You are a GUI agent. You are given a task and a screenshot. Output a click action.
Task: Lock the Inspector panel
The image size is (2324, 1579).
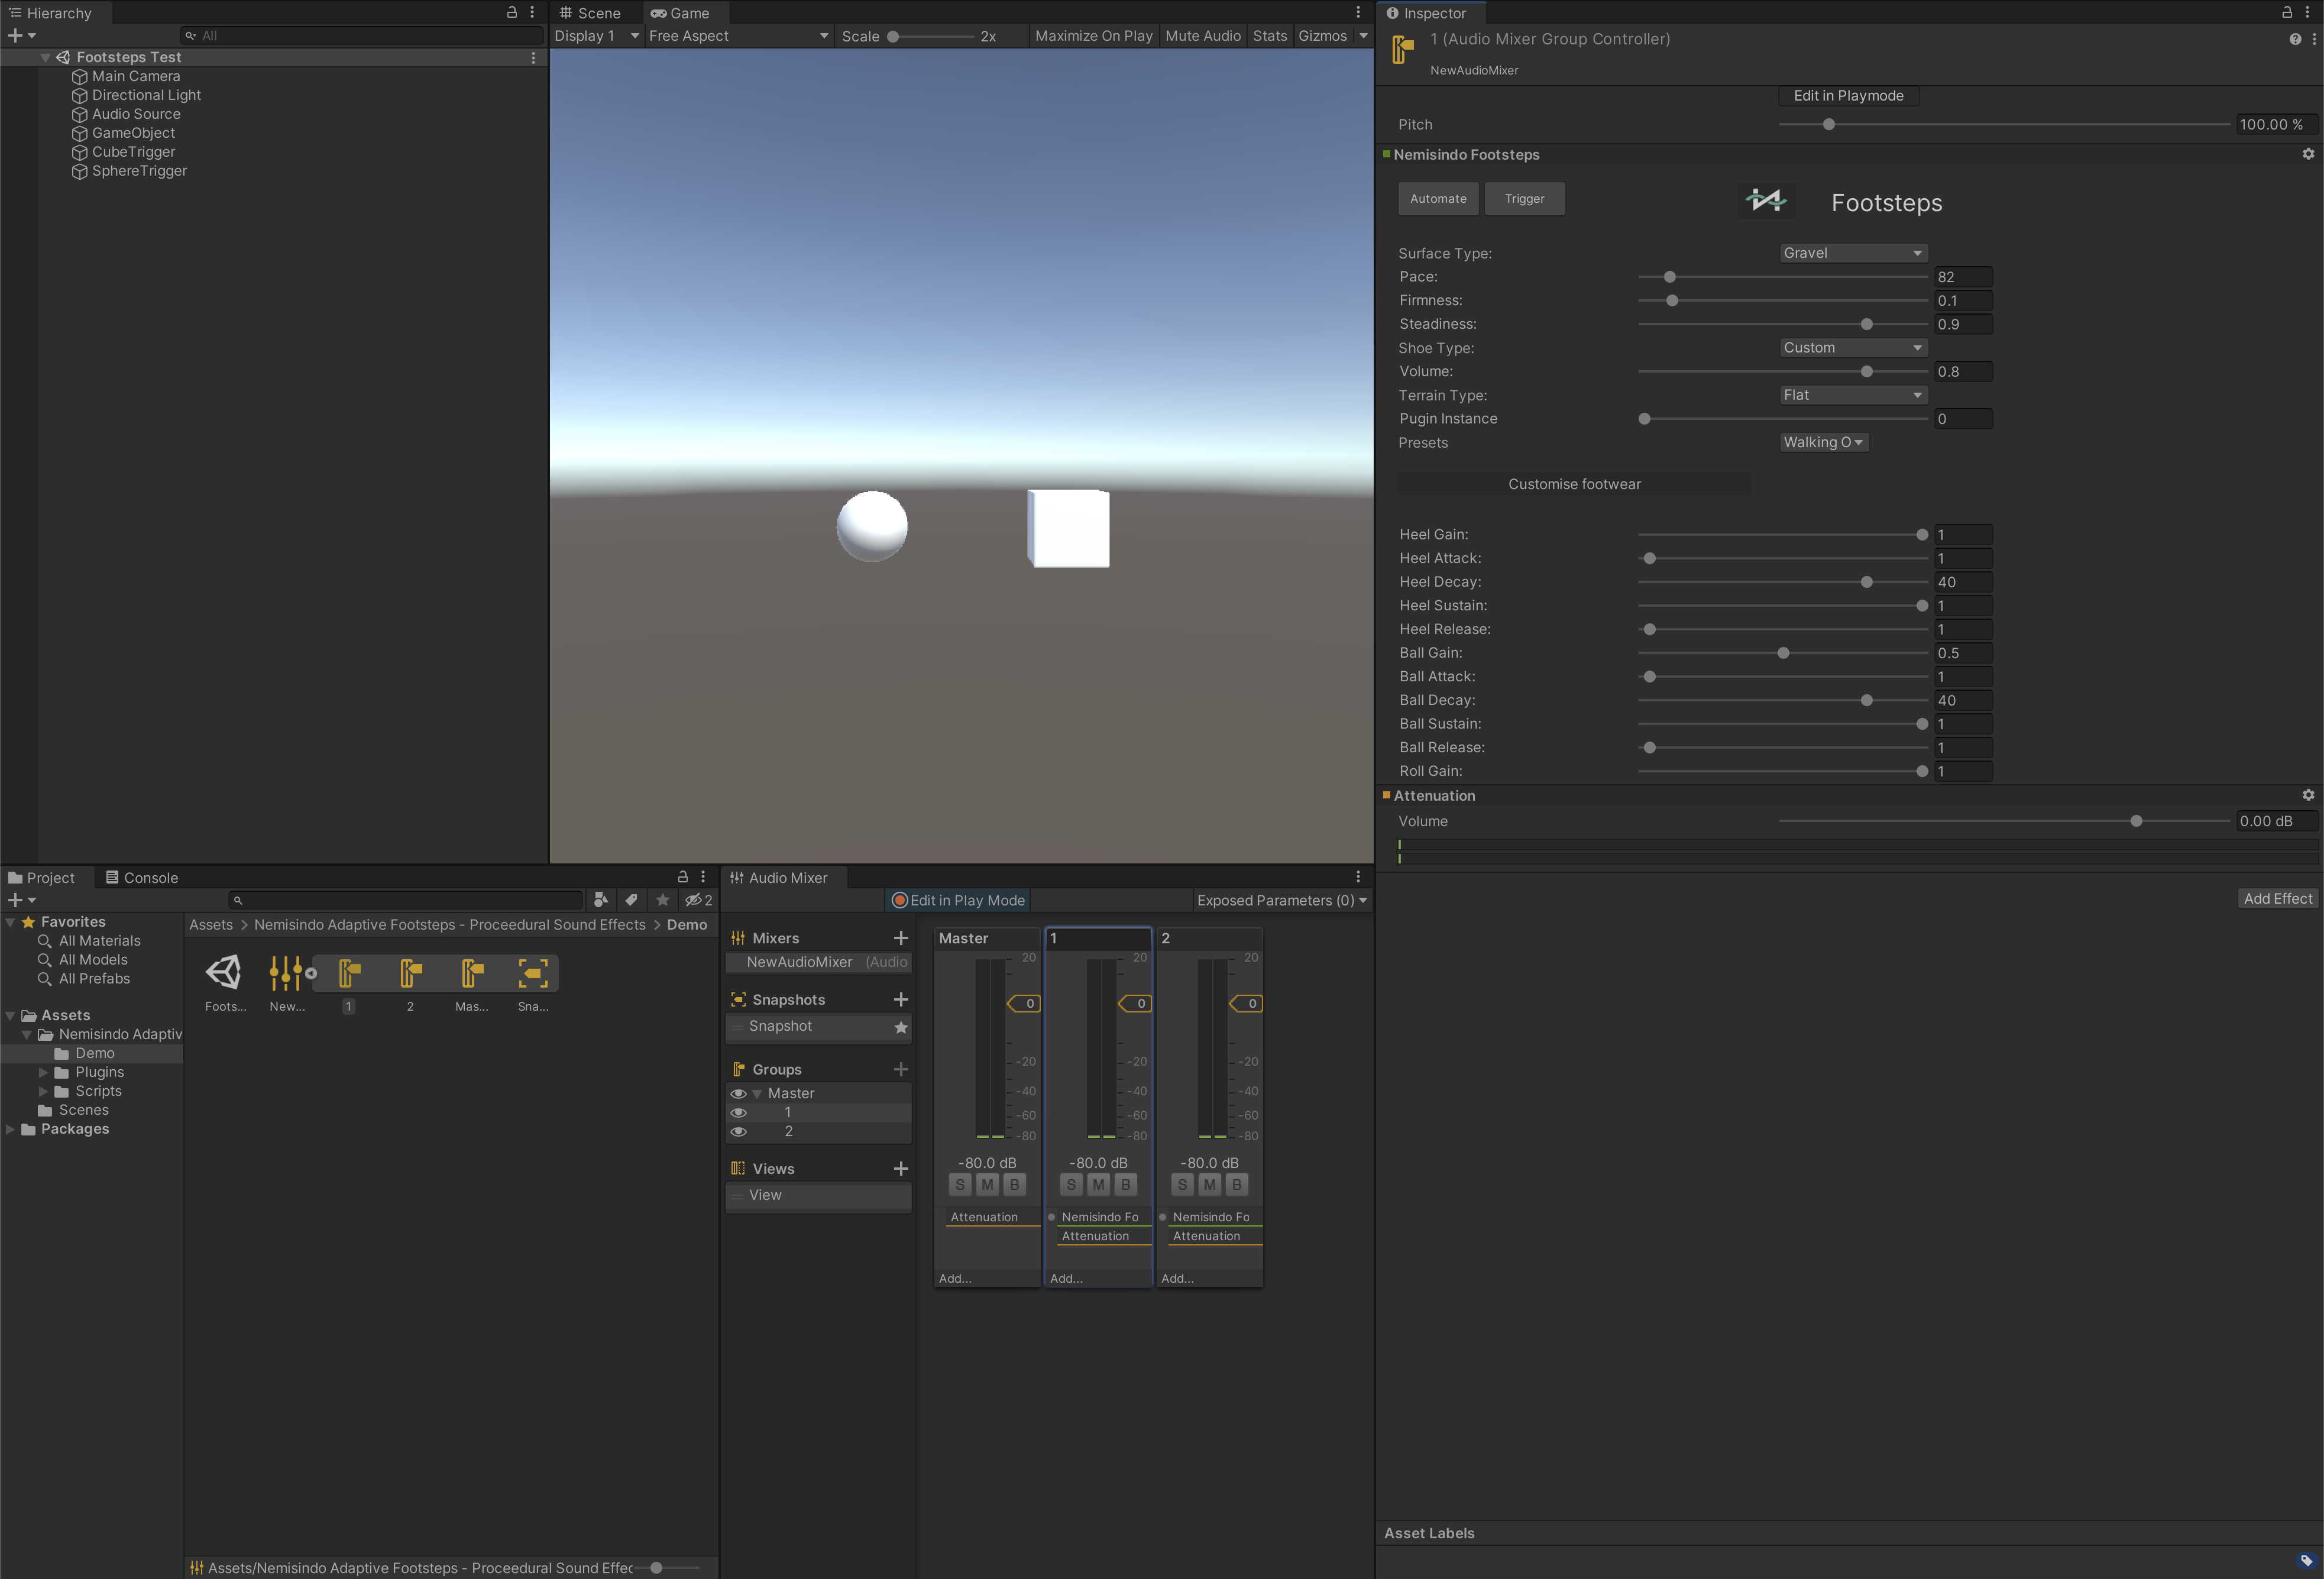pyautogui.click(x=2287, y=12)
